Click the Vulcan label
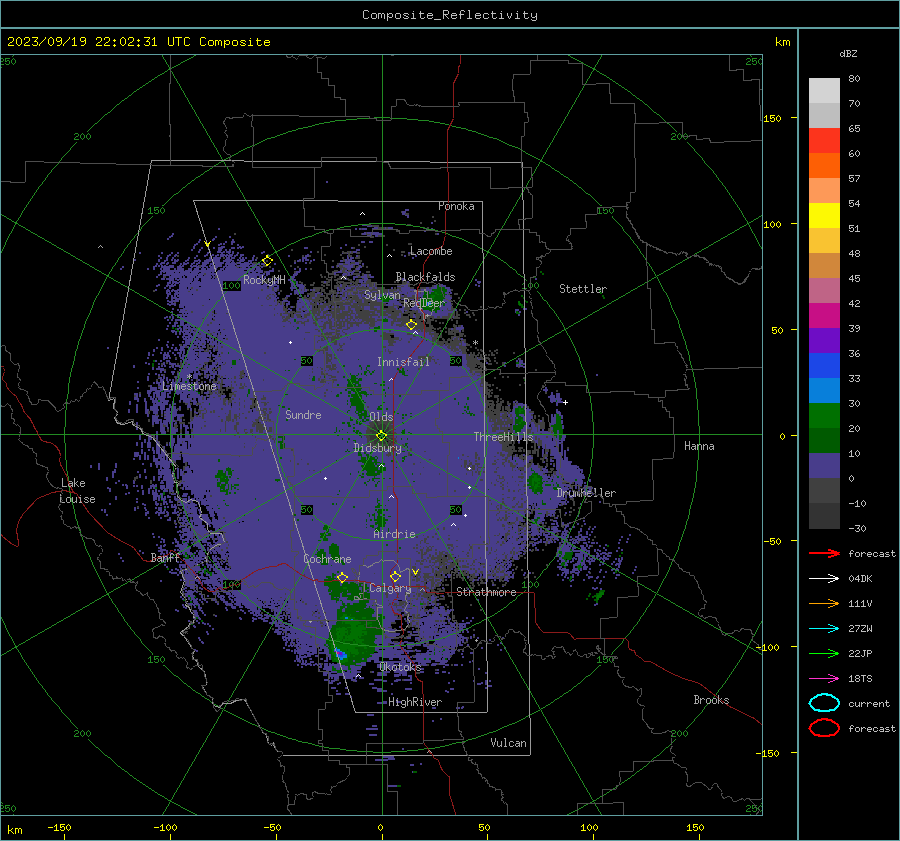 [509, 743]
